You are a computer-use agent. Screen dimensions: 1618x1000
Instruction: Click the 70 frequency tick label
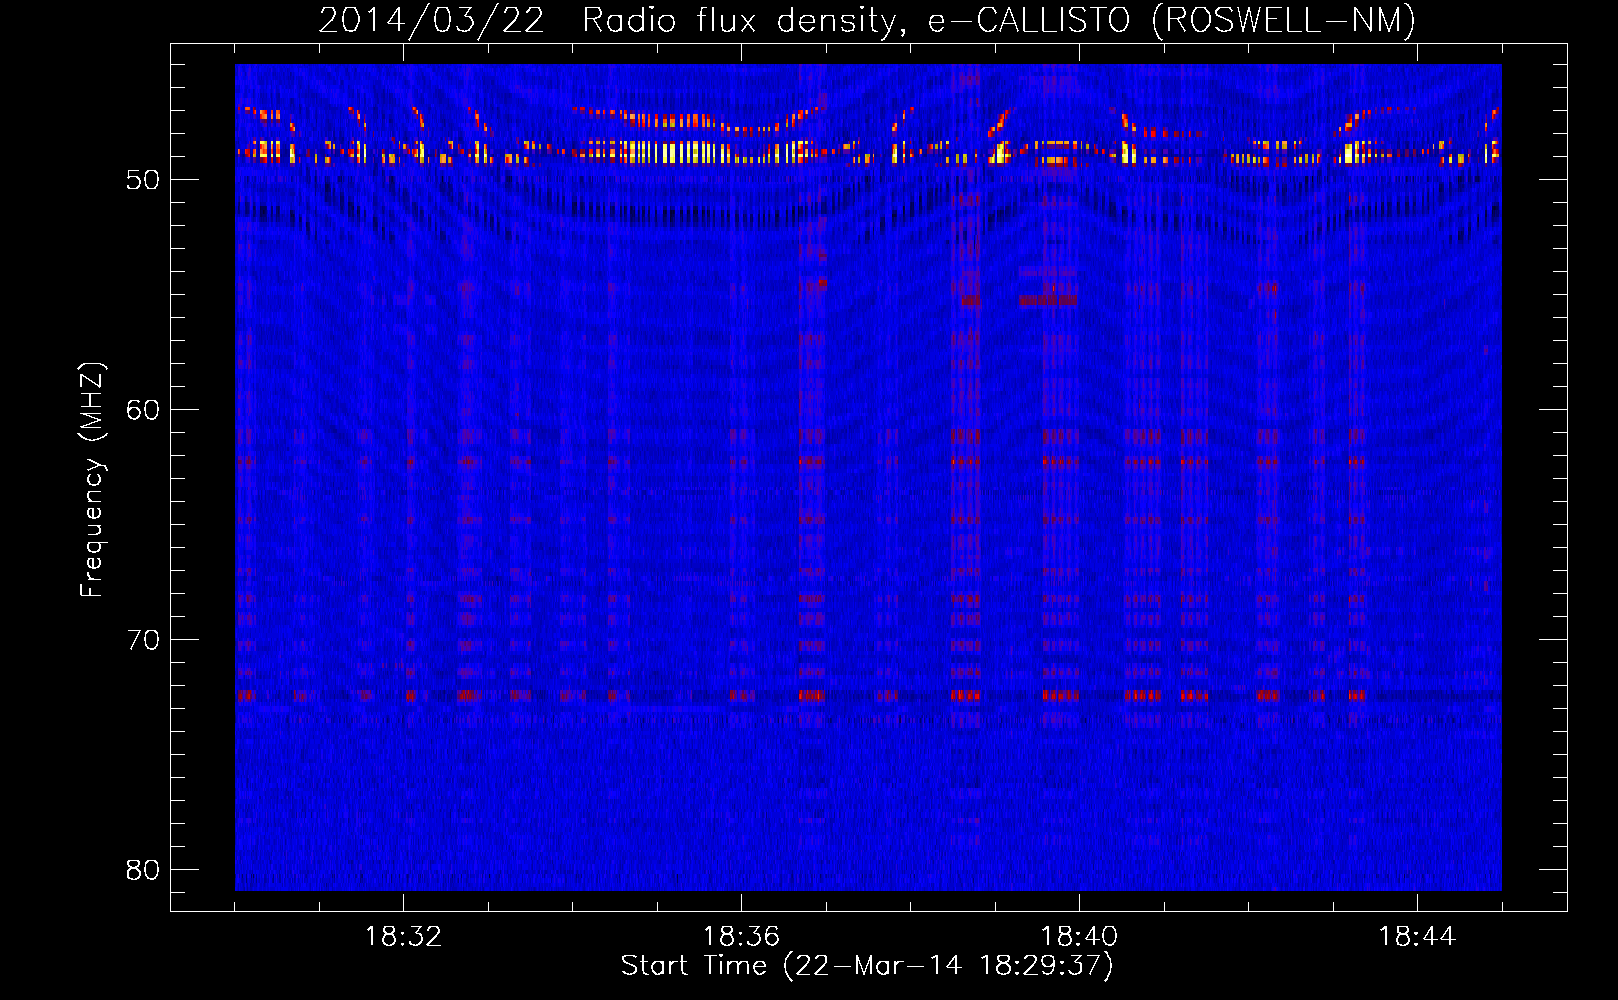point(143,640)
